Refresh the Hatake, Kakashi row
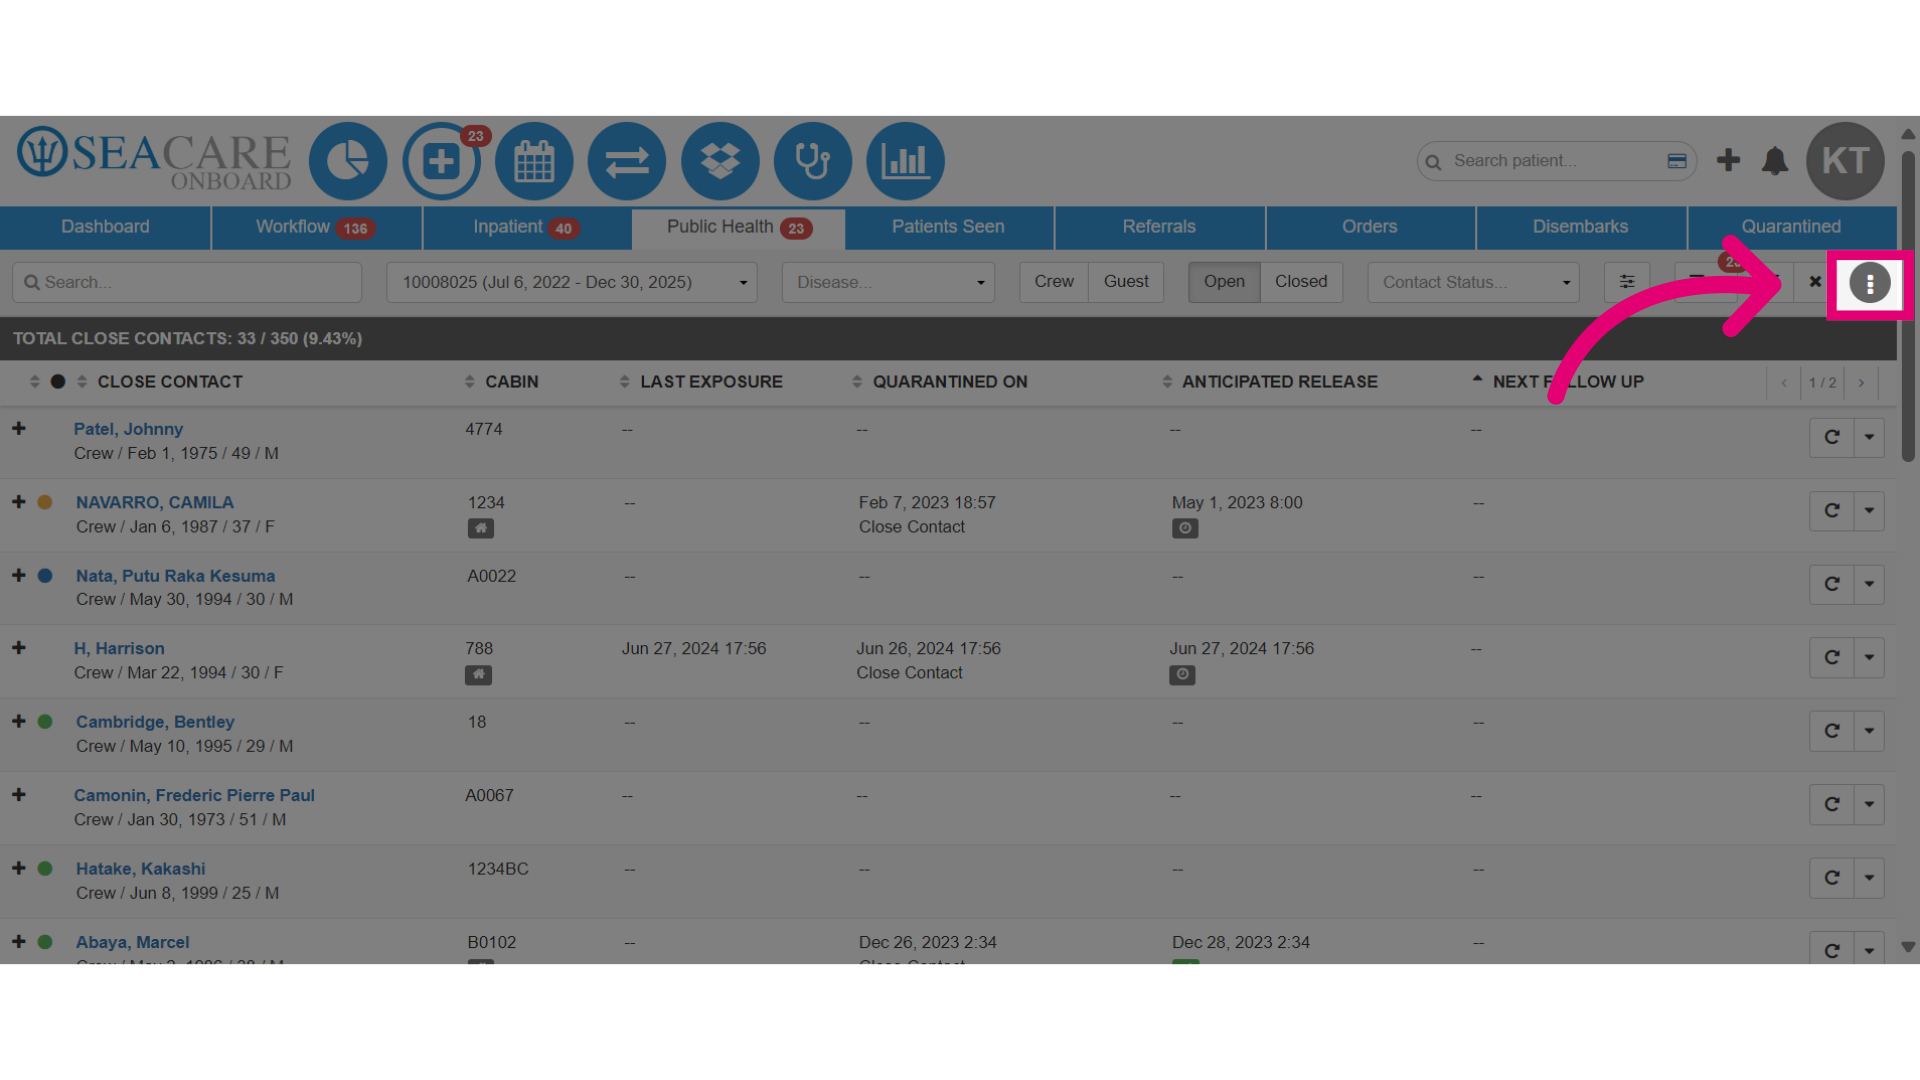 tap(1832, 878)
